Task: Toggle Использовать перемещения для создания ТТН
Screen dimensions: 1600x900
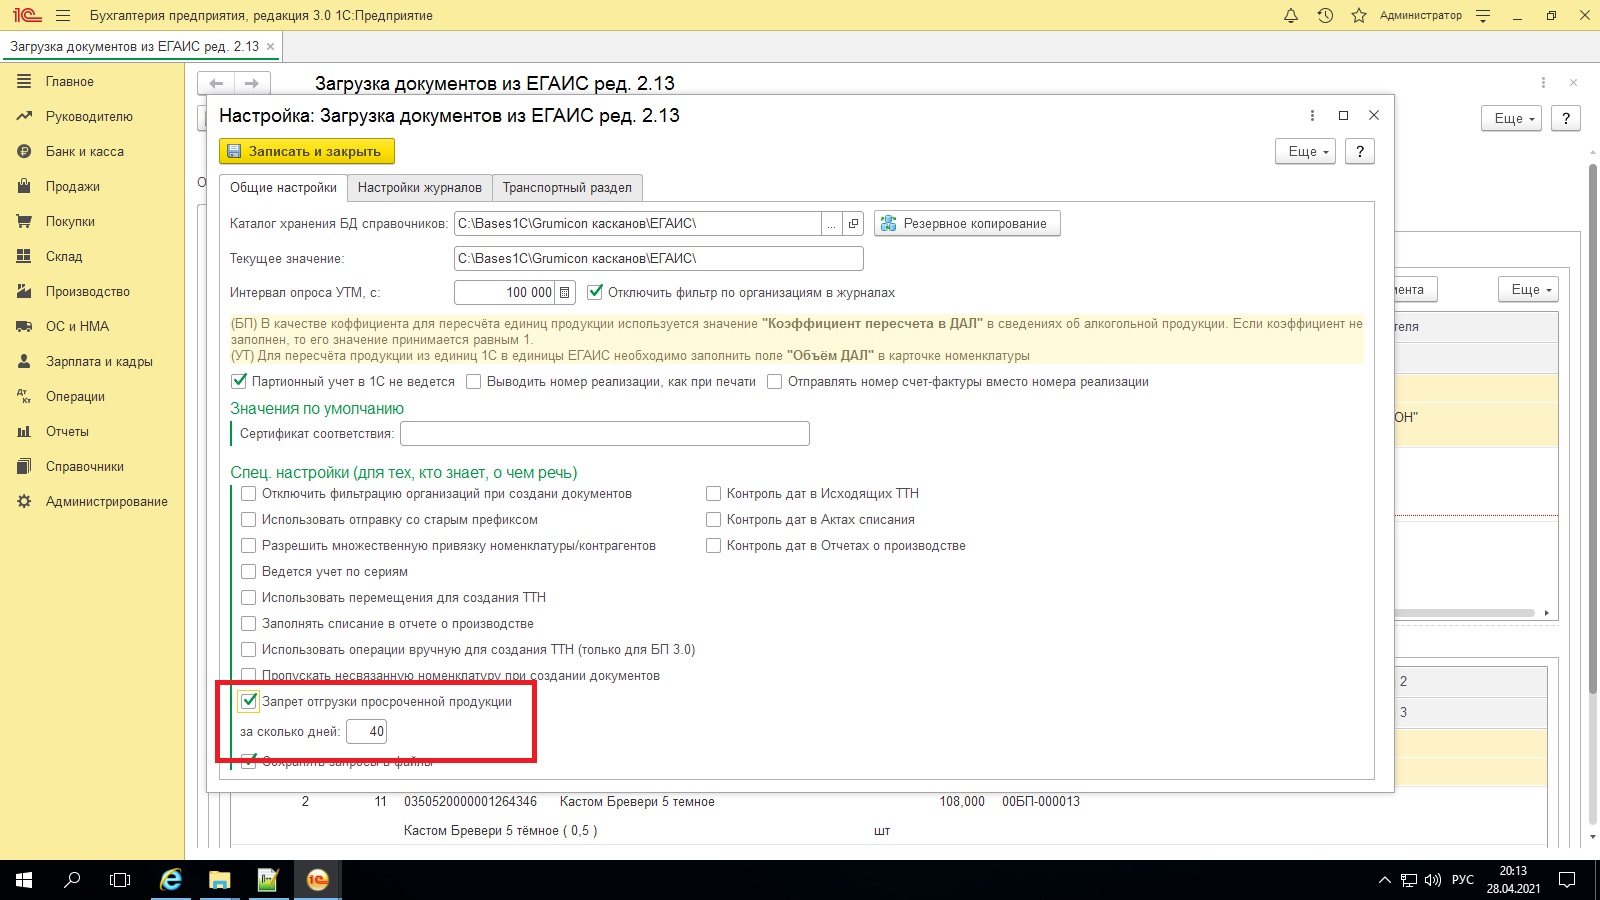Action: tap(249, 597)
